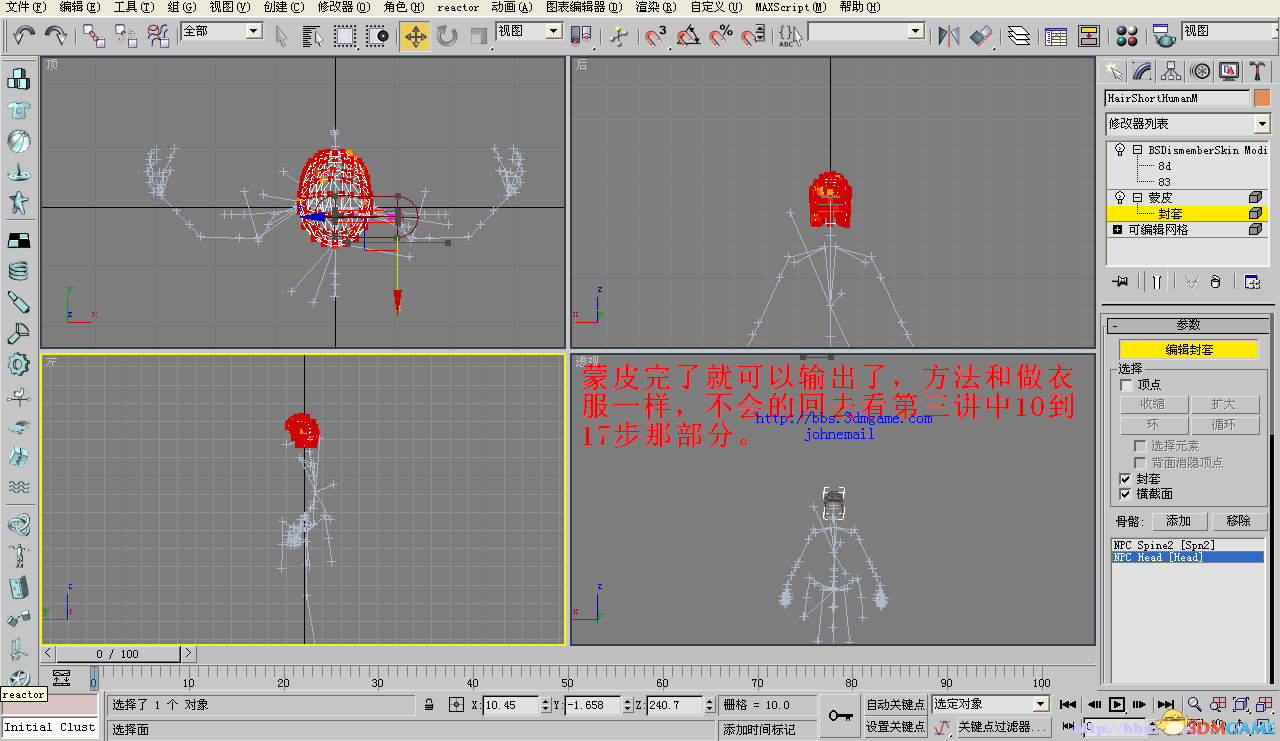Activate the Select and Rotate tool
1280x741 pixels.
447,36
